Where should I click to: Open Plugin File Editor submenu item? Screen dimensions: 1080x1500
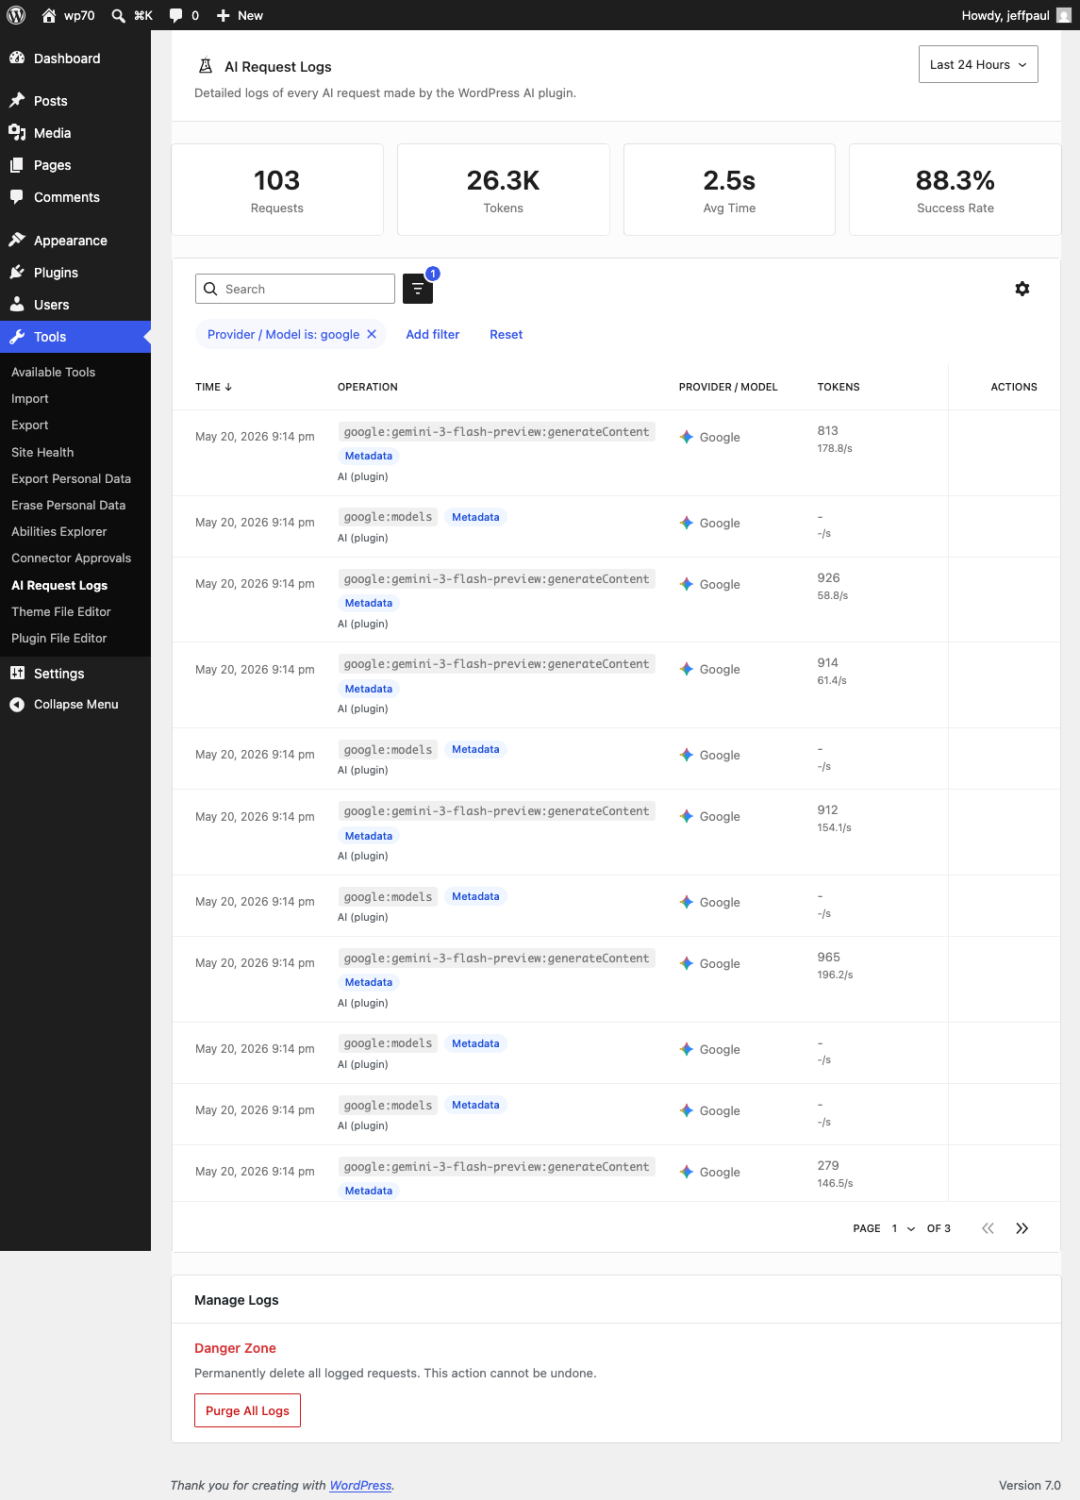(59, 638)
